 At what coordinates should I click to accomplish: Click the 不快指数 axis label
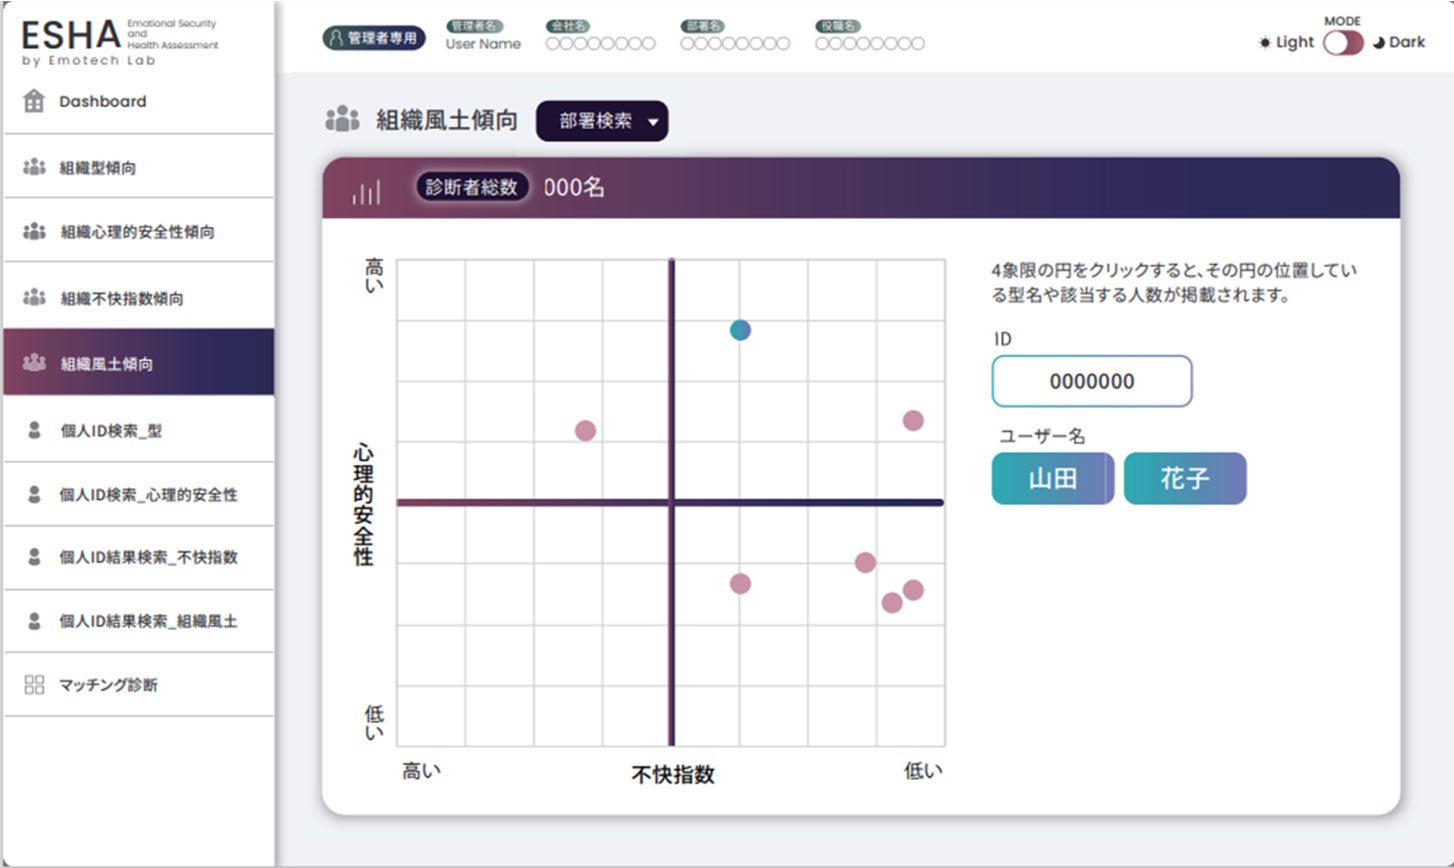pyautogui.click(x=673, y=774)
